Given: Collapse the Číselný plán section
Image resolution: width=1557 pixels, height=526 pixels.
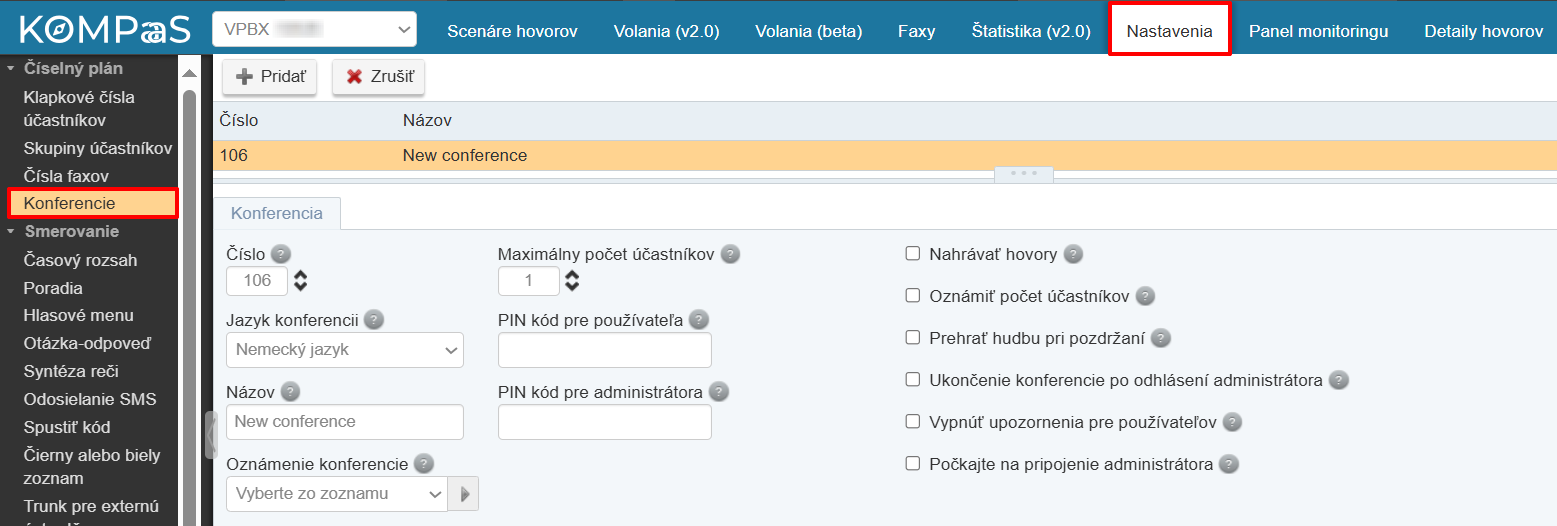Looking at the screenshot, I should (x=12, y=69).
